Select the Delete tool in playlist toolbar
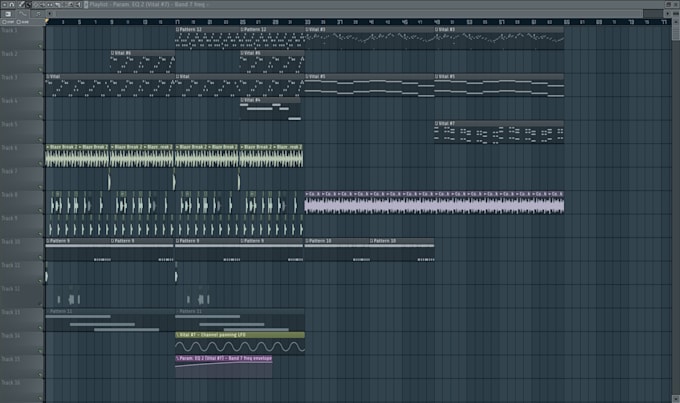Image resolution: width=680 pixels, height=403 pixels. click(x=36, y=5)
